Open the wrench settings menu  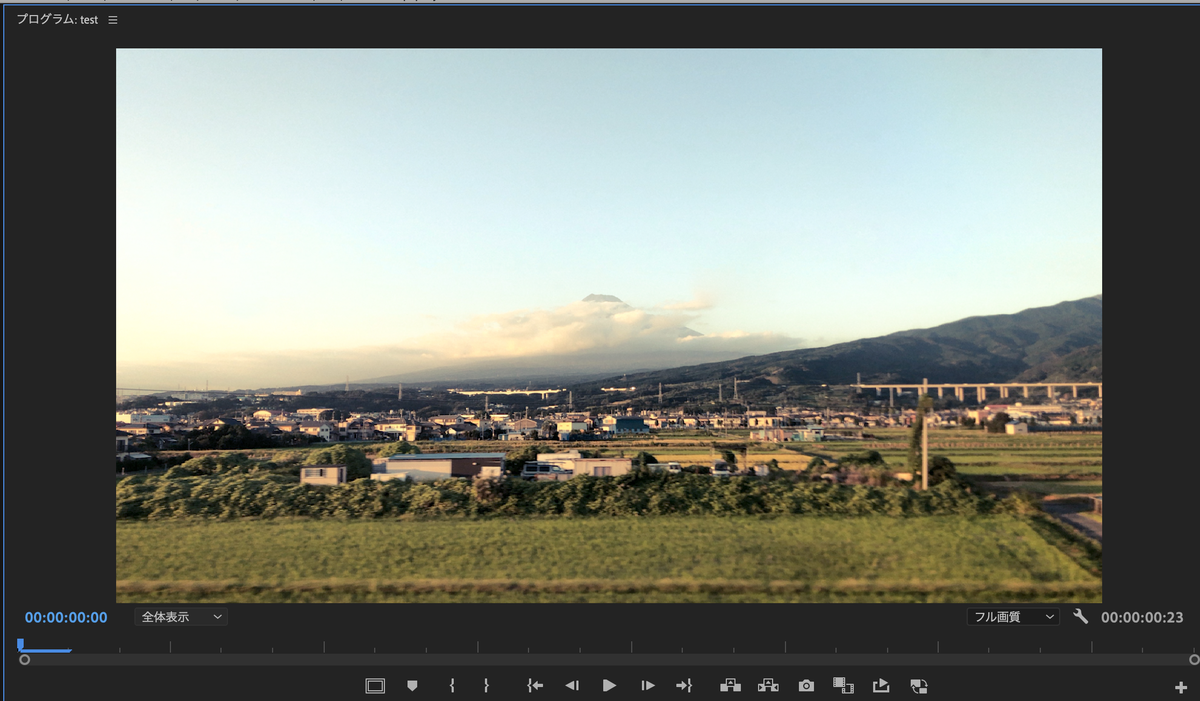tap(1080, 616)
